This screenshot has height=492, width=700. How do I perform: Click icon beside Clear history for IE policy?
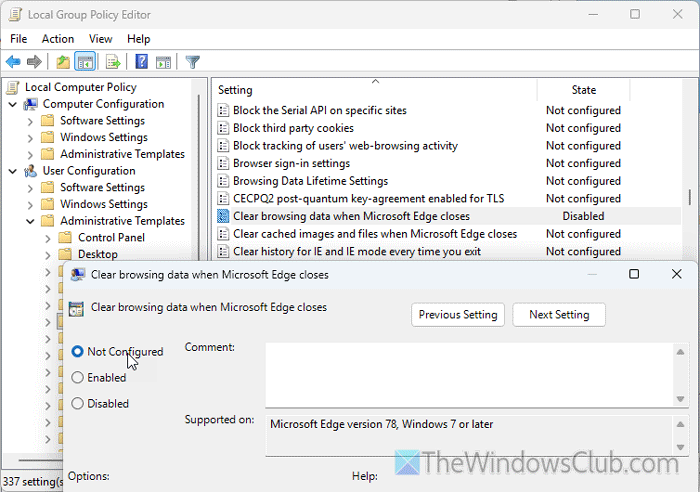tap(223, 251)
